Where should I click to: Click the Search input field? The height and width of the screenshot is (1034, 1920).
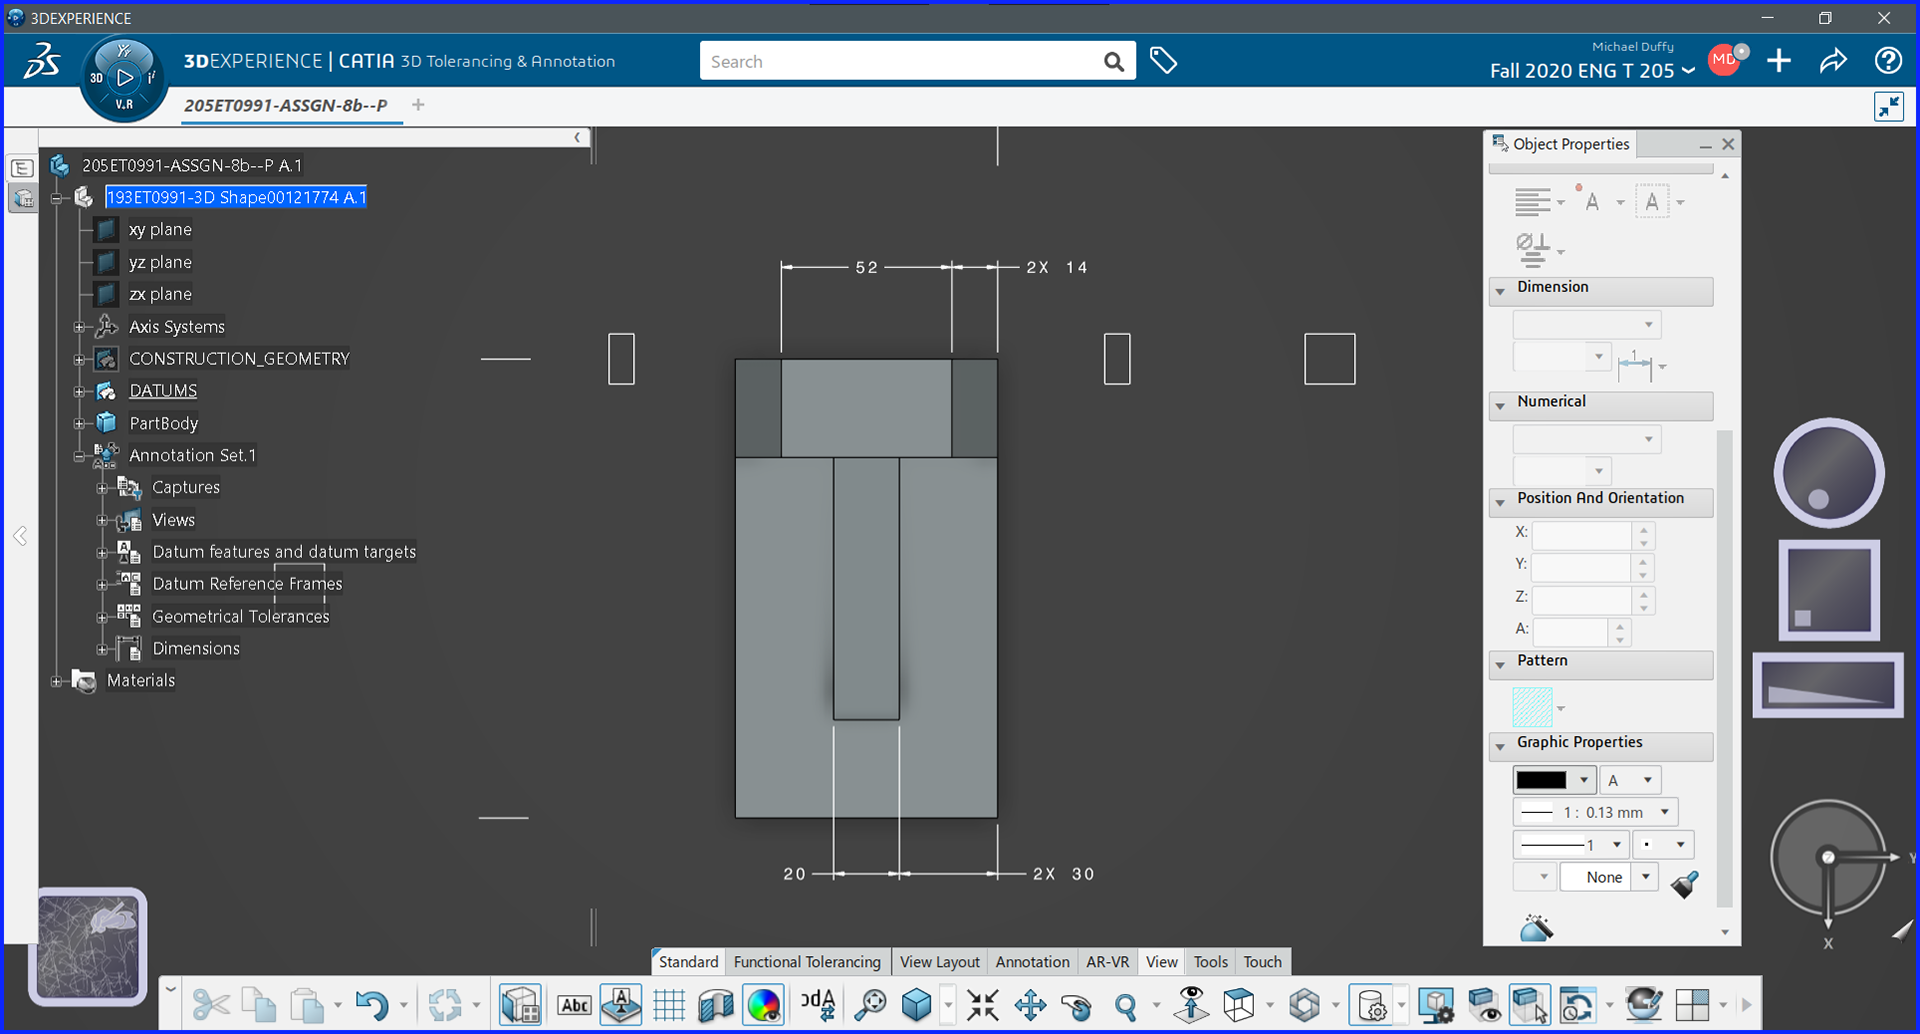point(900,62)
